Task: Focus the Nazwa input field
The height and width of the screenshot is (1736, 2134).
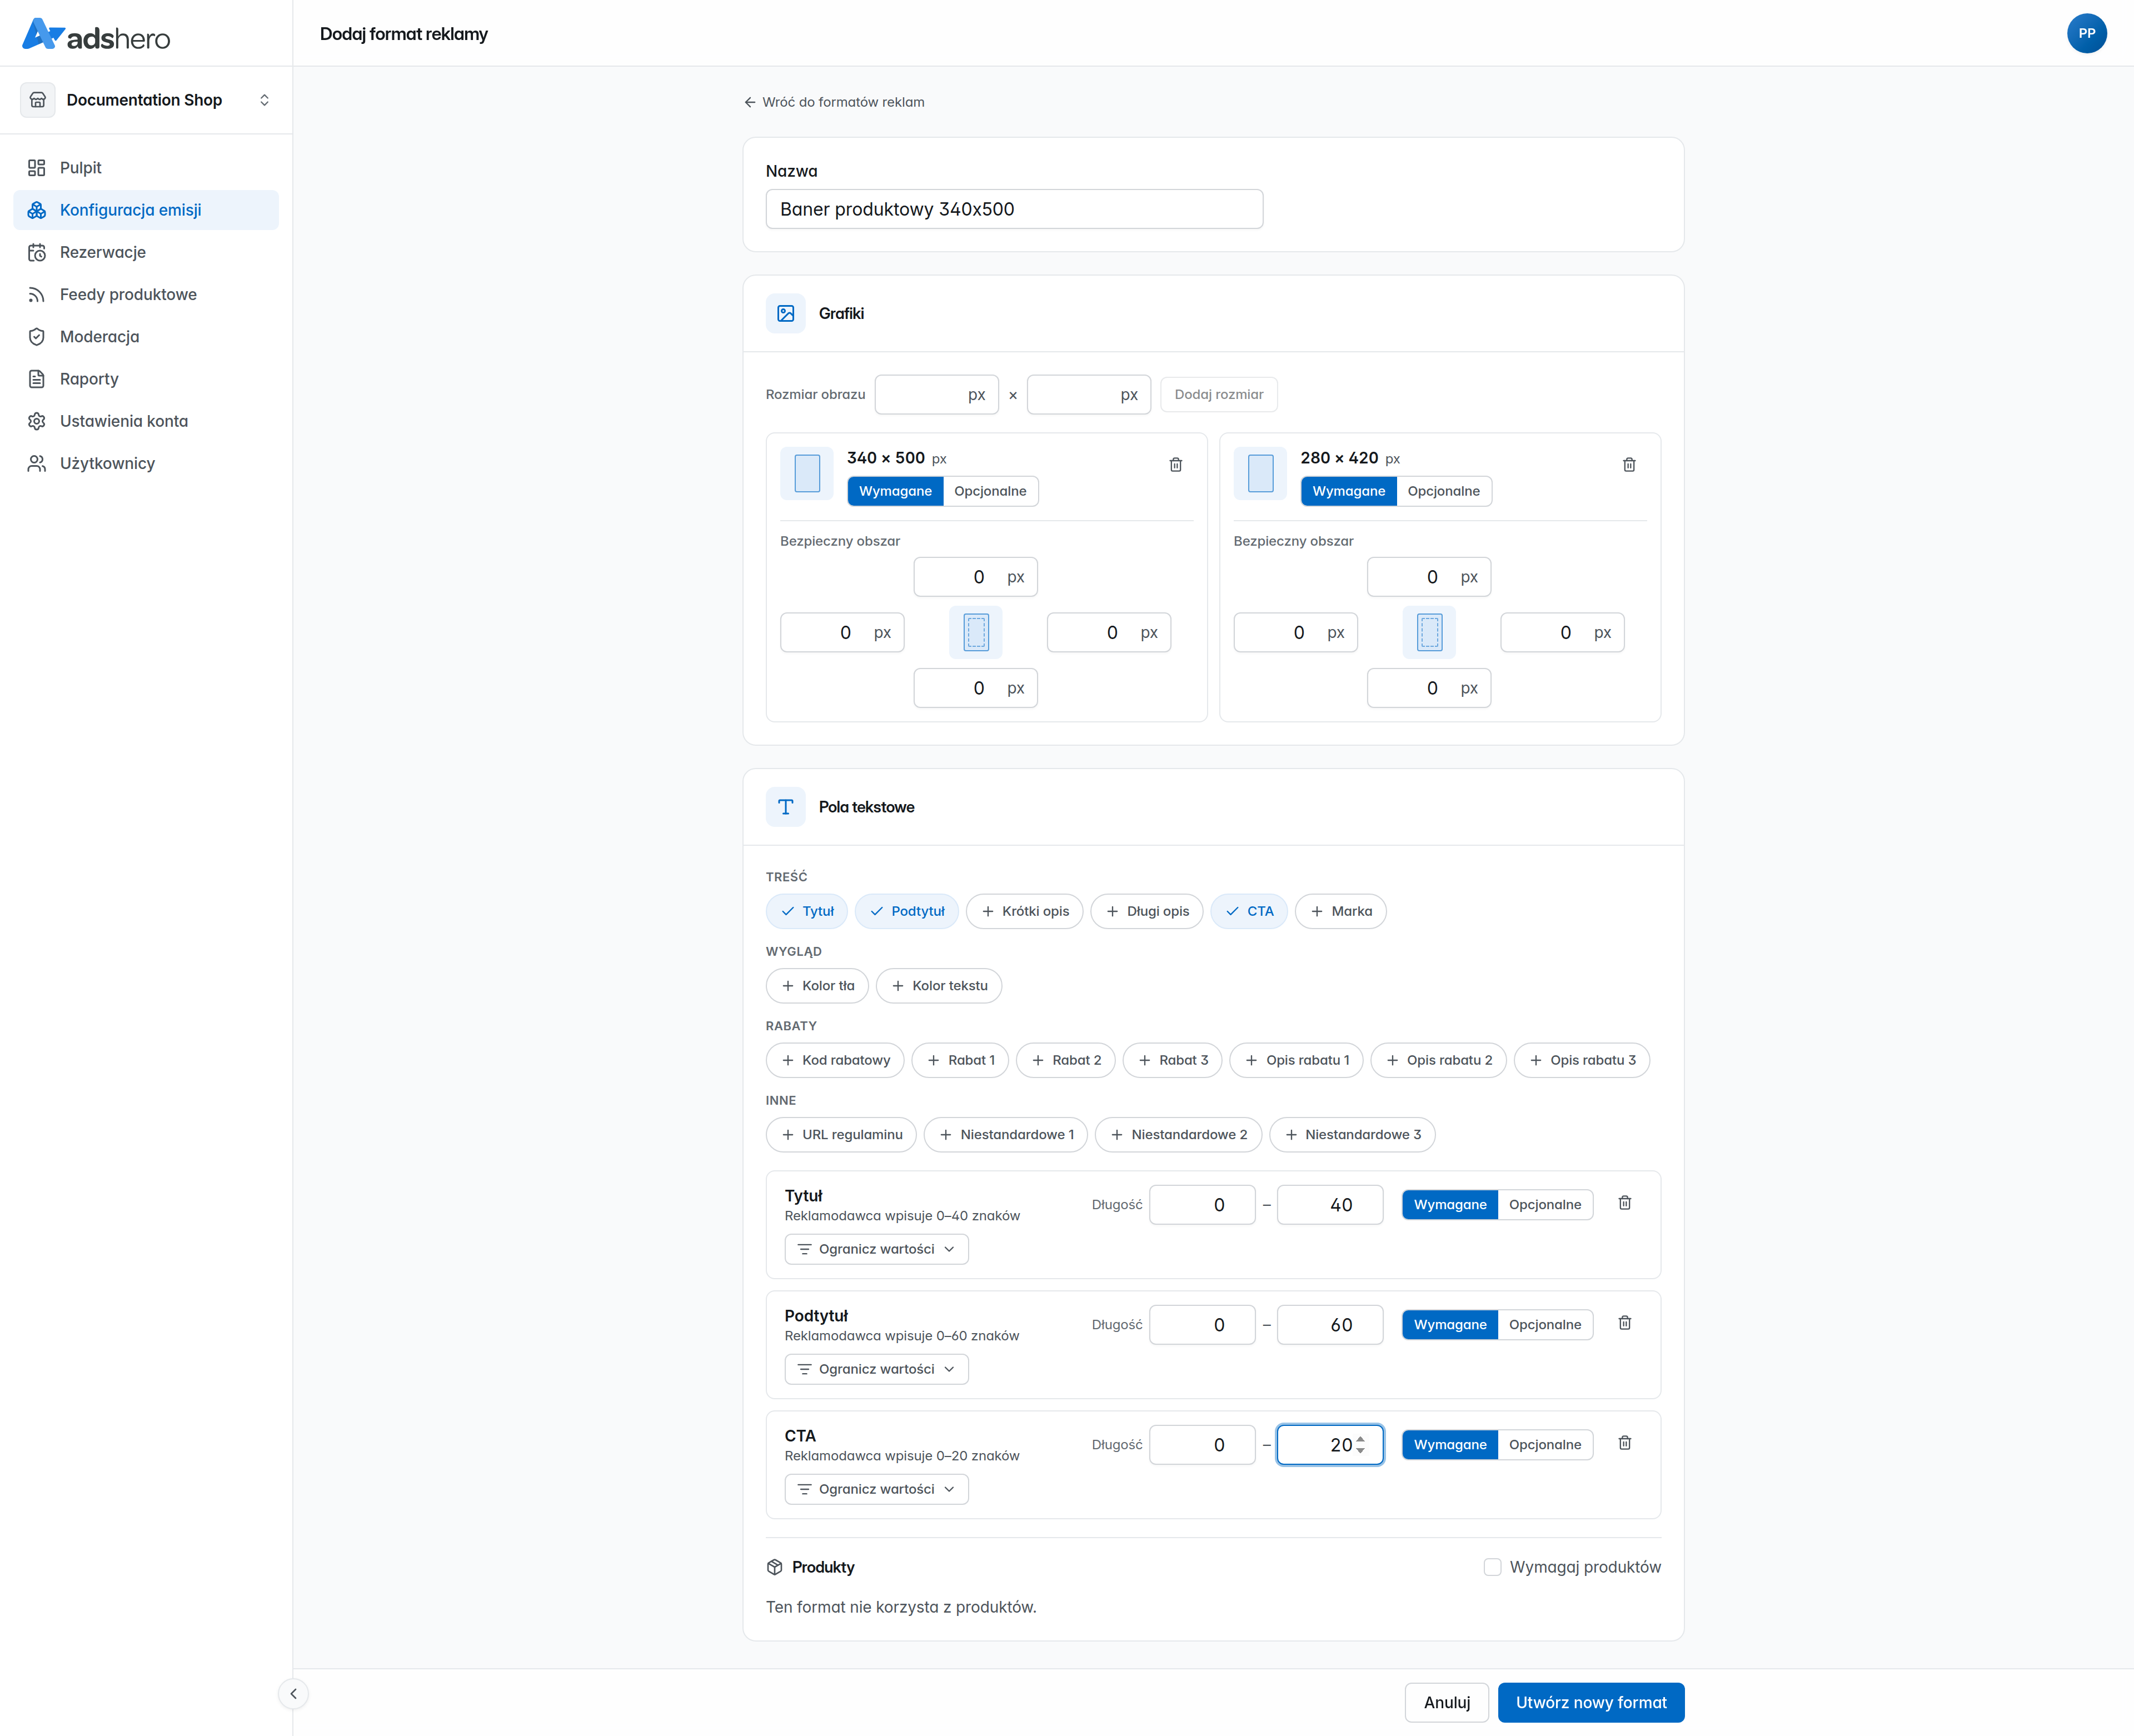Action: [1014, 209]
